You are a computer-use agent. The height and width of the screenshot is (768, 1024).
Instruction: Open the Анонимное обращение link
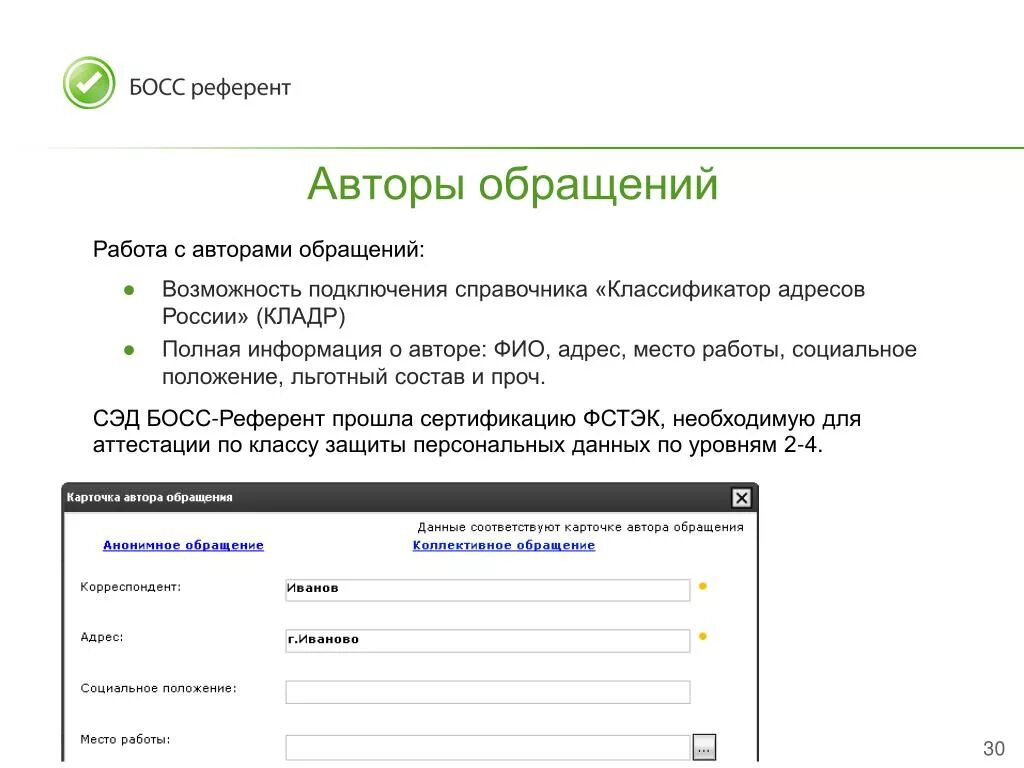point(184,545)
